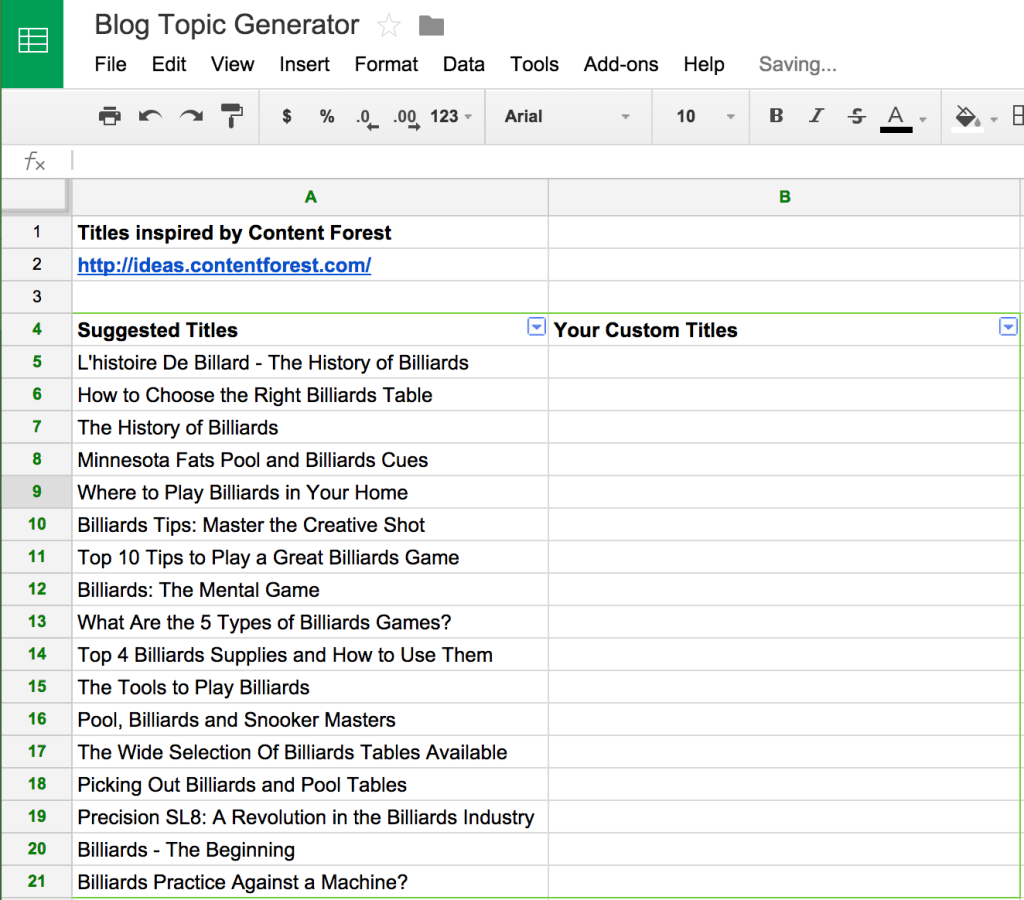
Task: Format as percent
Action: click(327, 116)
